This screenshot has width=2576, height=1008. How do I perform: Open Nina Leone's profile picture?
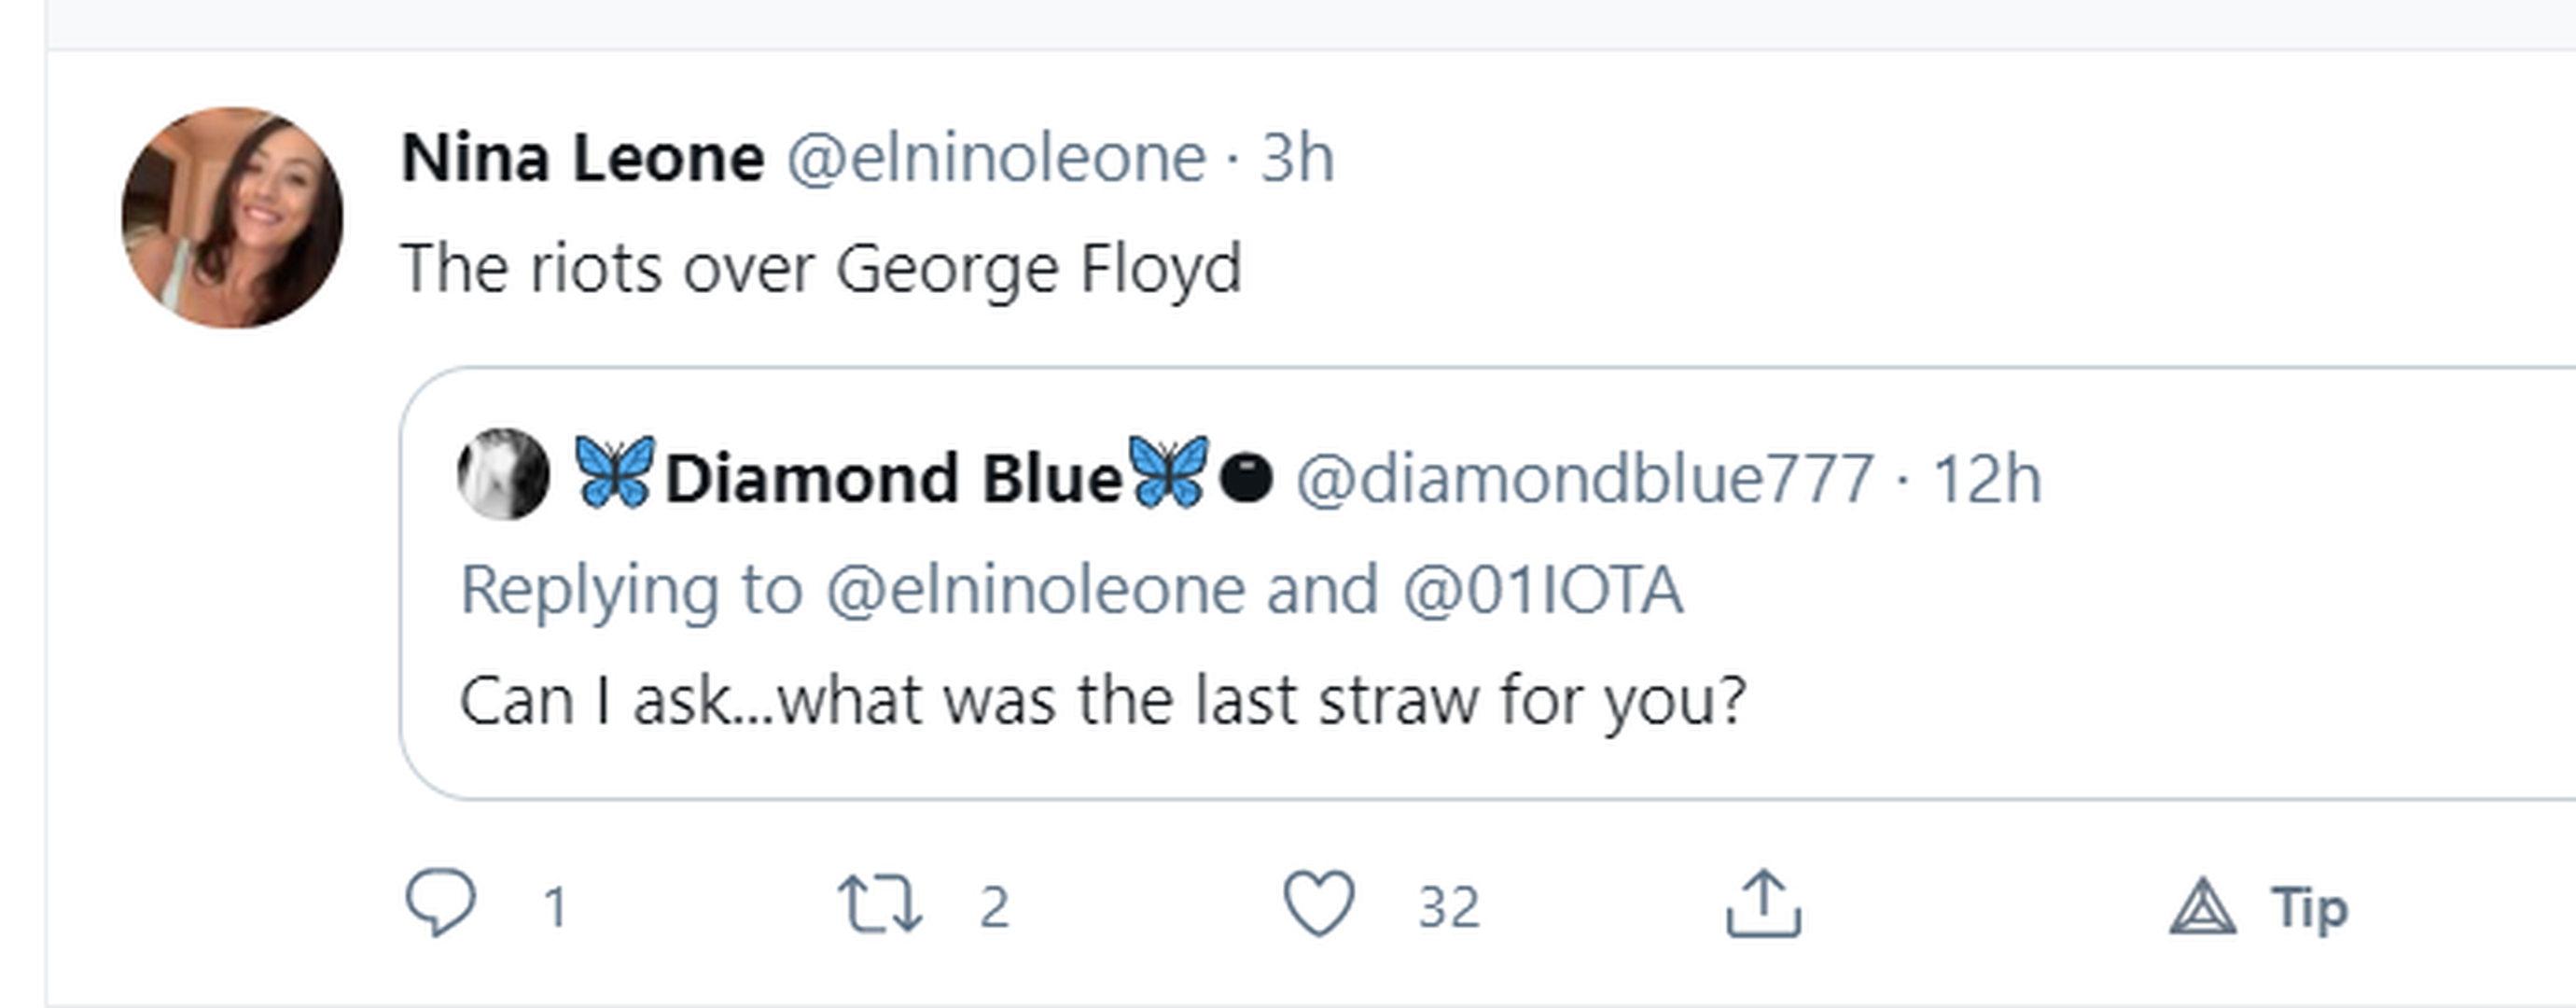click(232, 217)
